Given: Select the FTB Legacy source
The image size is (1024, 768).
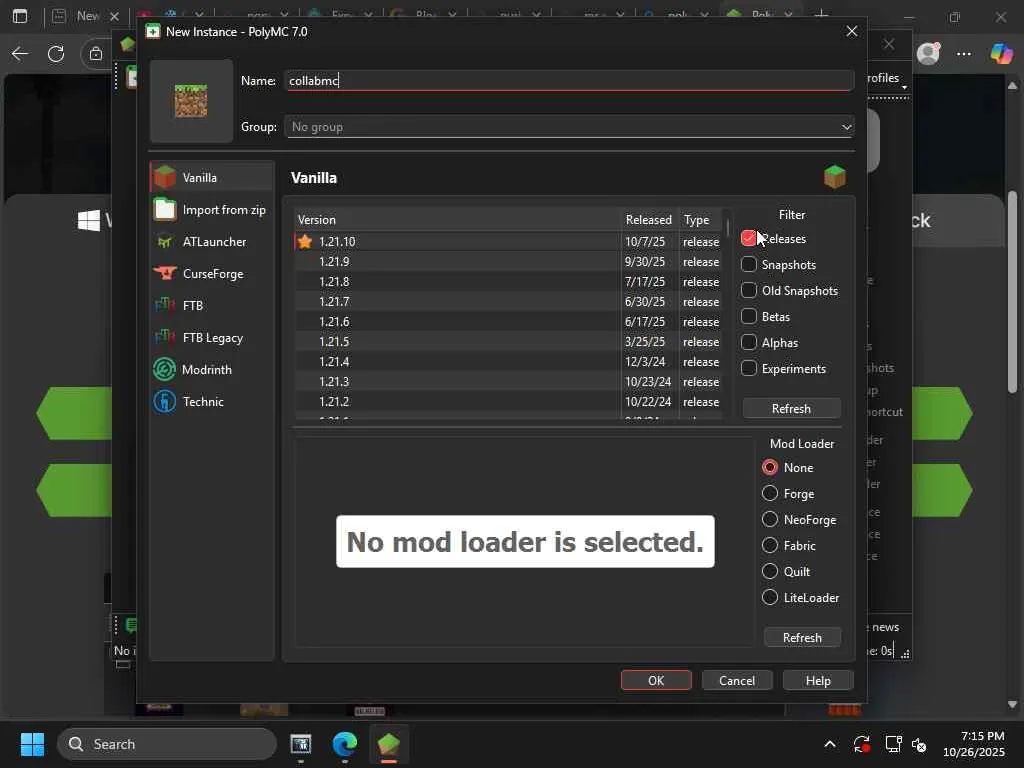Looking at the screenshot, I should click(x=212, y=338).
